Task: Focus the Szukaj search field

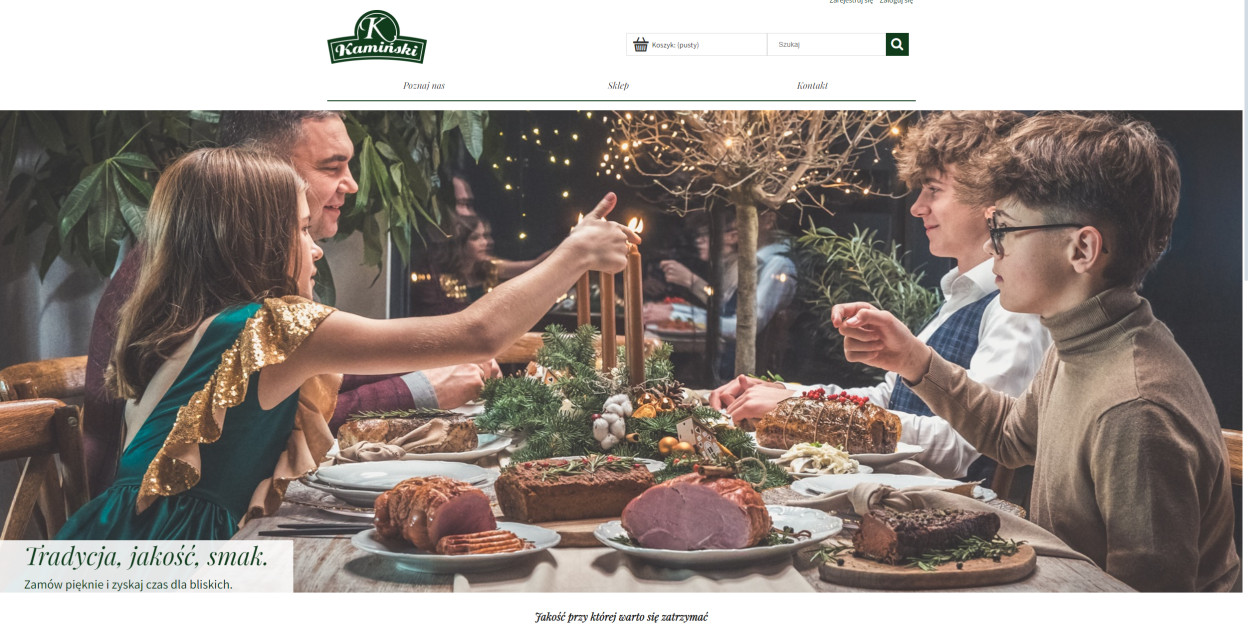Action: pyautogui.click(x=826, y=44)
